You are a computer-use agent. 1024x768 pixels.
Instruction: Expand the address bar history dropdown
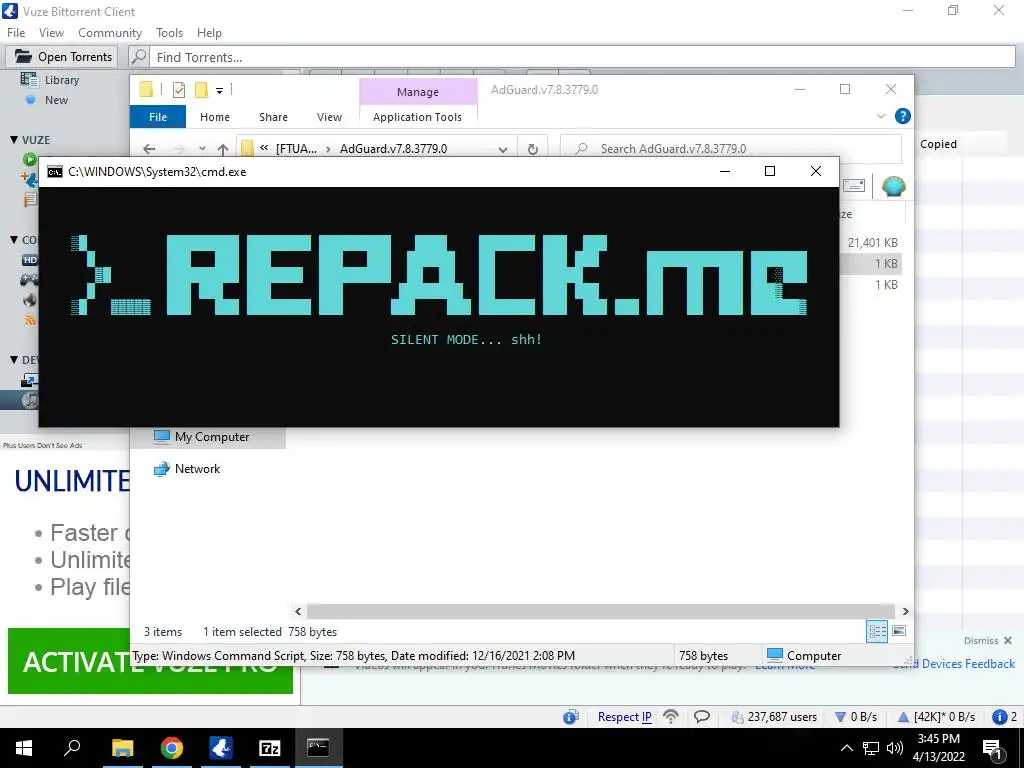tap(503, 149)
